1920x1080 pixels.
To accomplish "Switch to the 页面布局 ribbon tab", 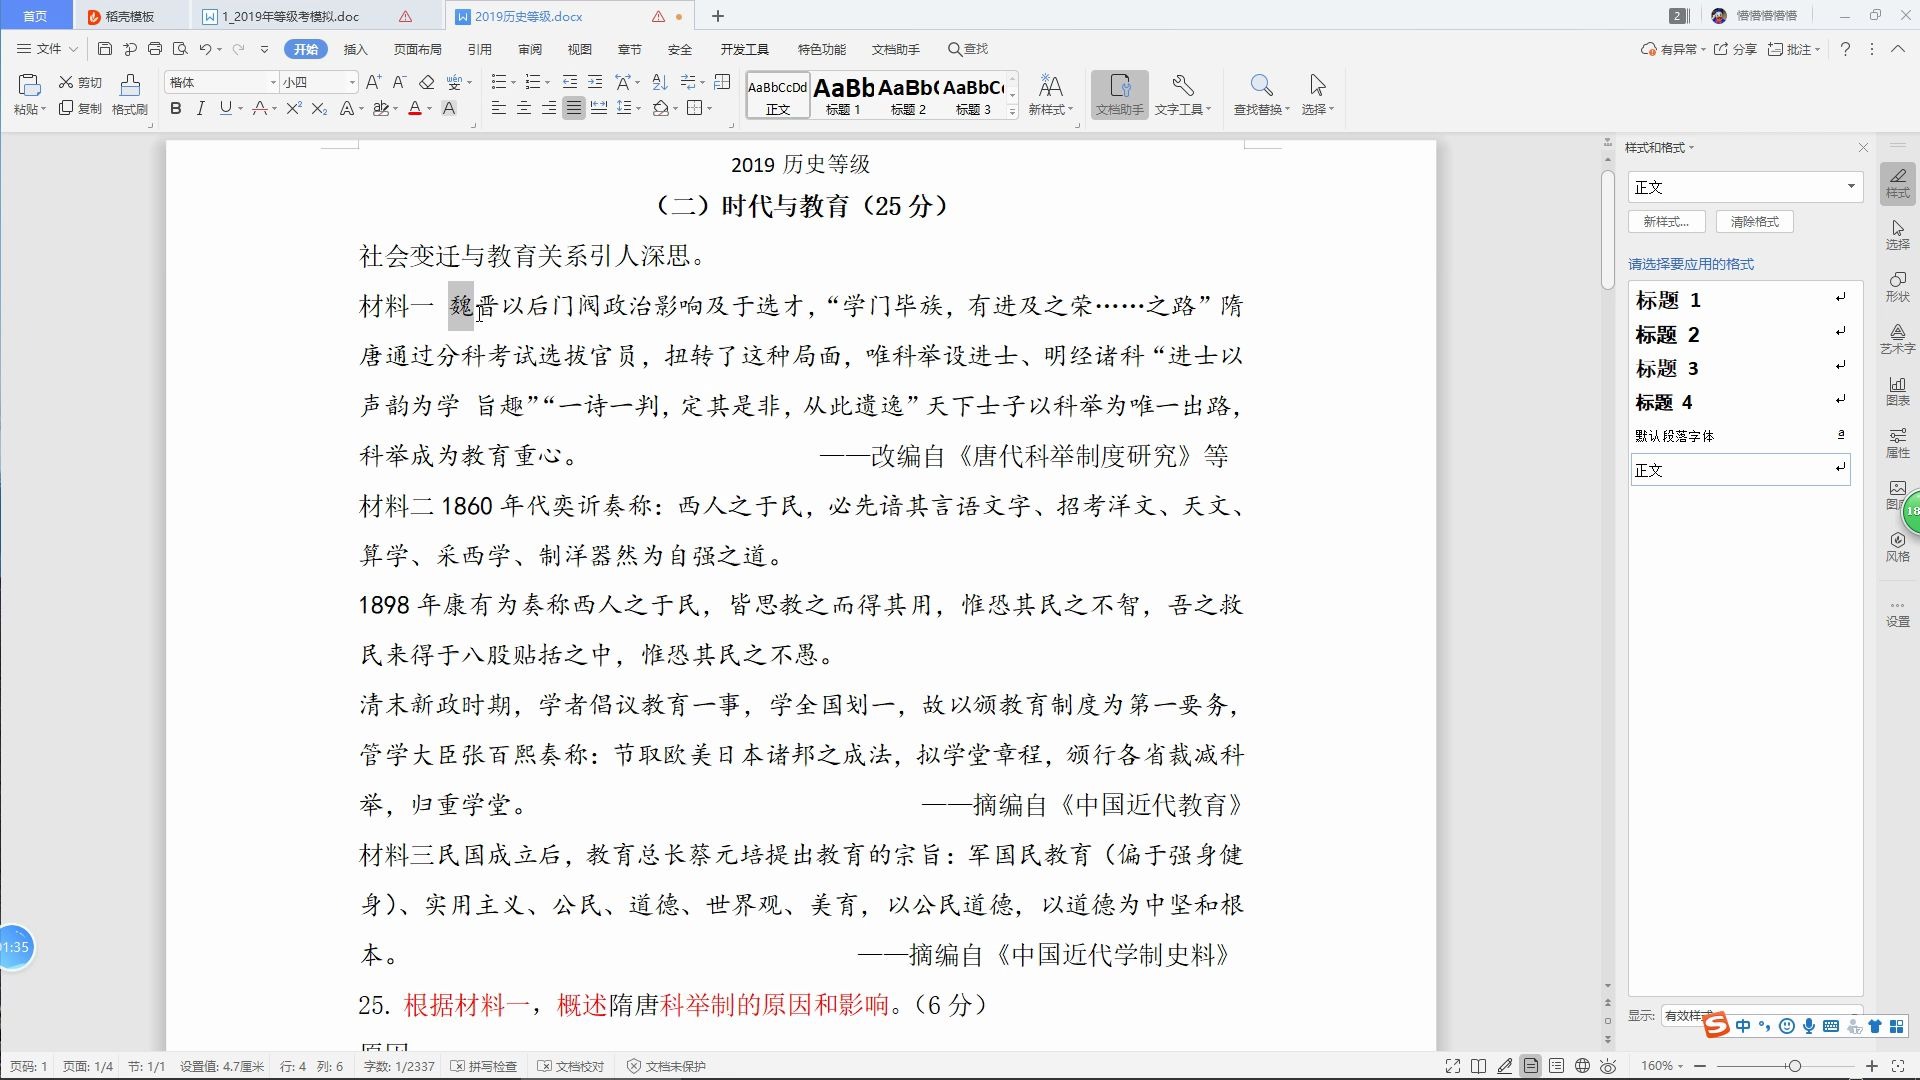I will (x=417, y=49).
